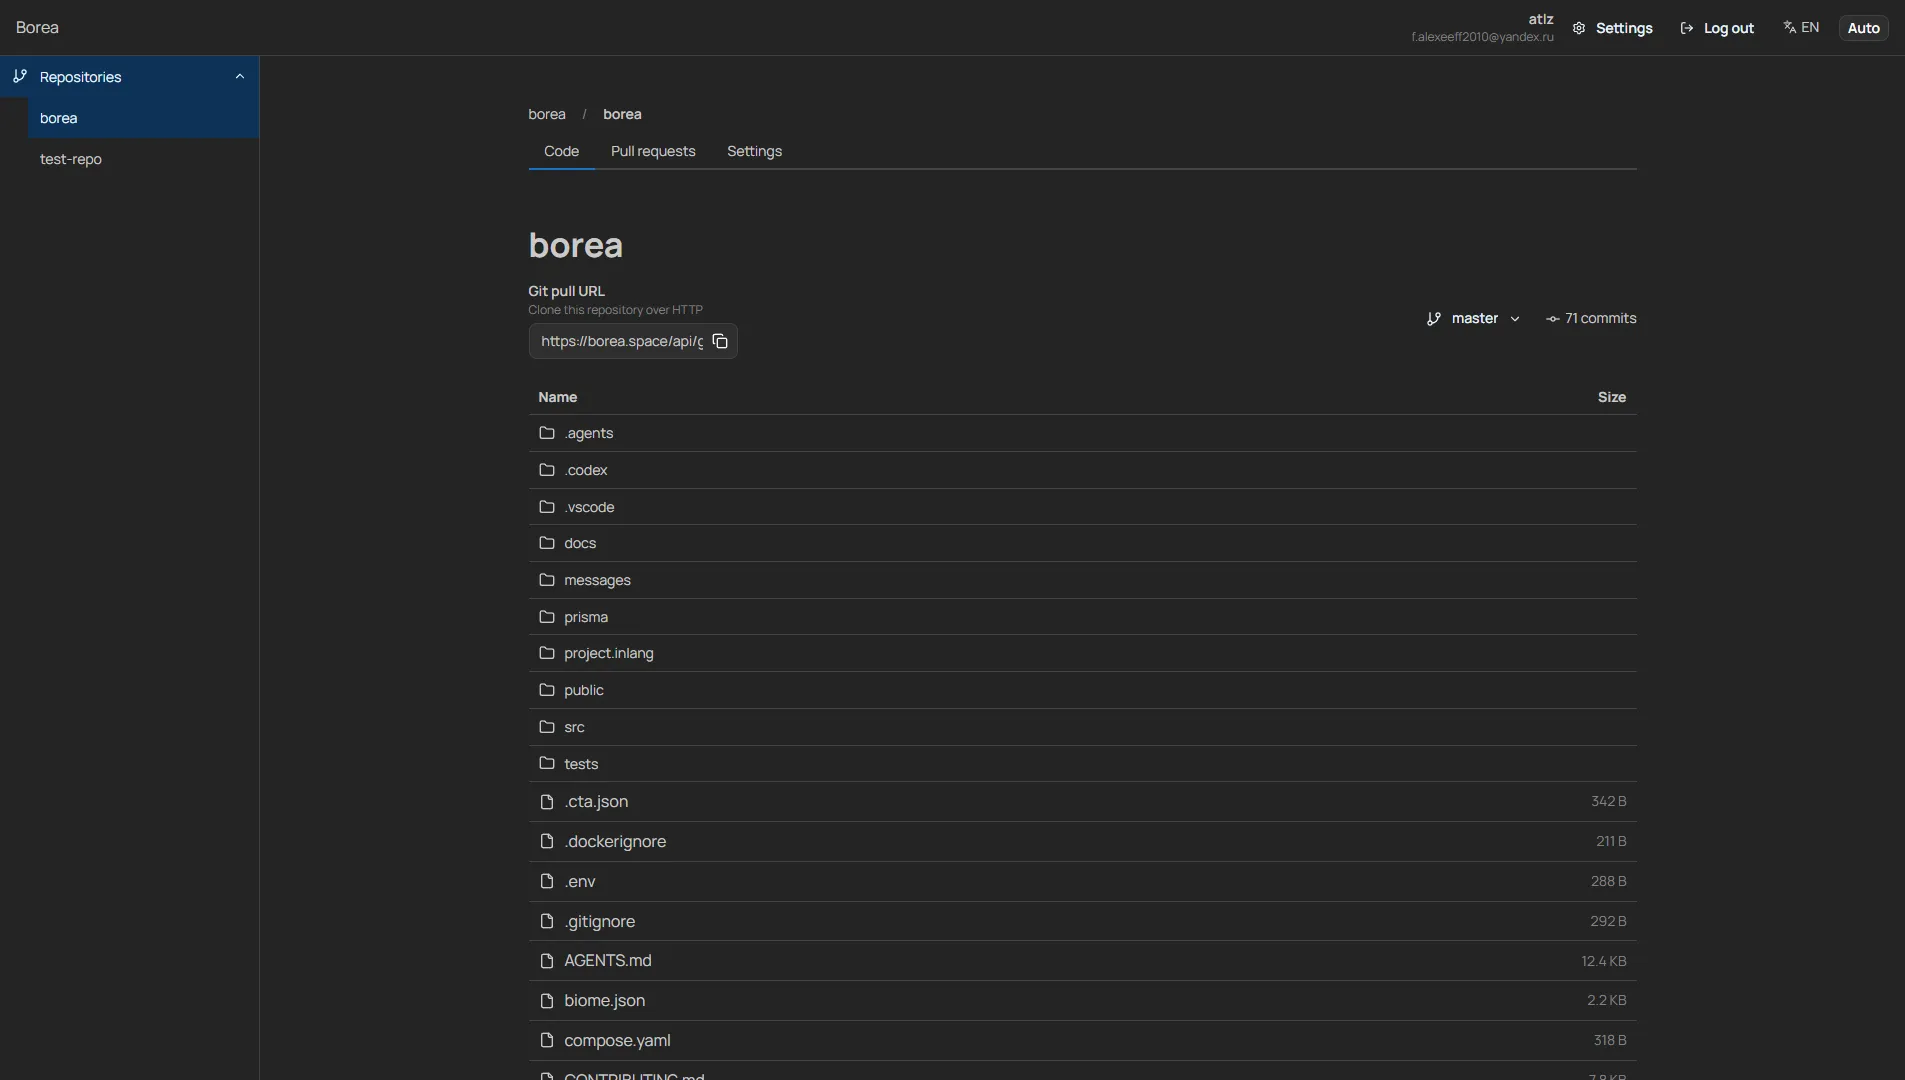Open the repository Settings tab
Image resolution: width=1905 pixels, height=1080 pixels.
click(754, 151)
